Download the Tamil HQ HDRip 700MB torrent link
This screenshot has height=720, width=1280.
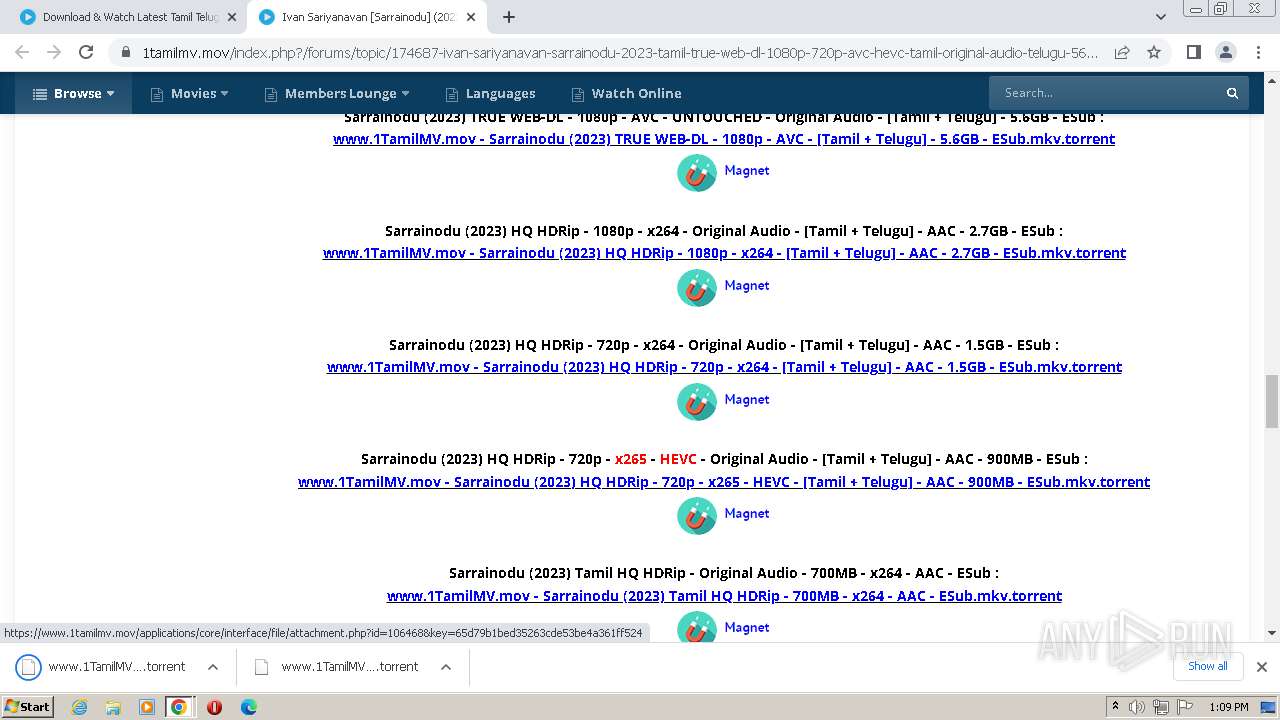coord(724,596)
